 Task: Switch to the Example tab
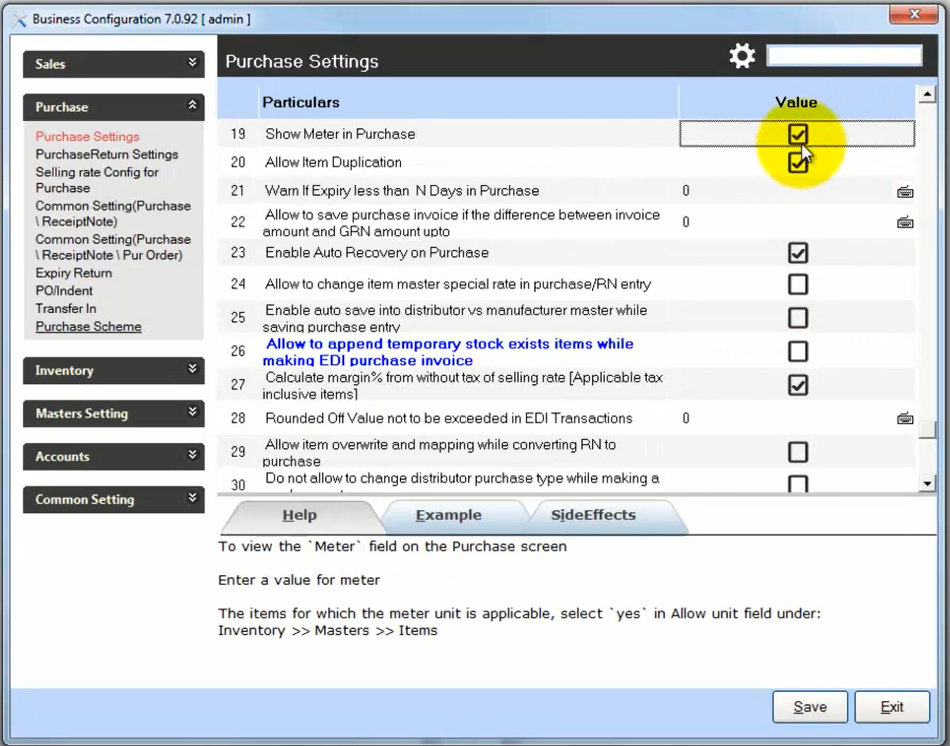point(448,516)
